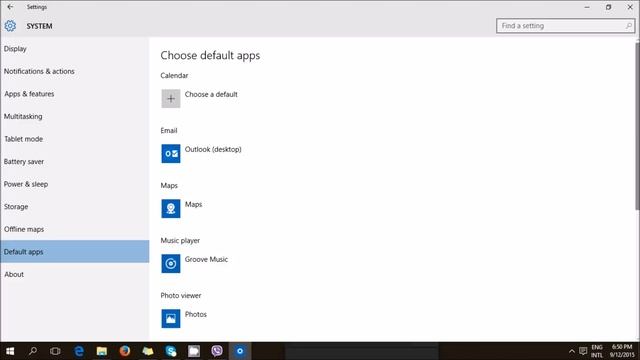Image resolution: width=640 pixels, height=360 pixels.
Task: Click the Settings gear icon beside SYSTEM
Action: (10, 26)
